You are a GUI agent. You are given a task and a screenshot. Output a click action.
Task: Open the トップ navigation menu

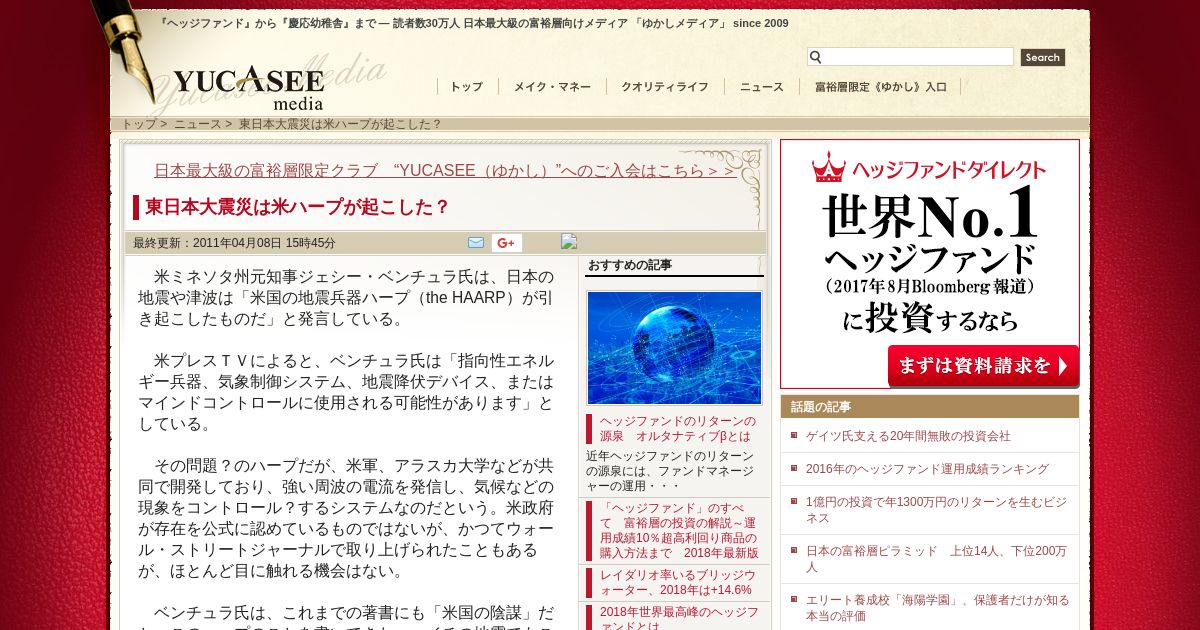(x=466, y=87)
